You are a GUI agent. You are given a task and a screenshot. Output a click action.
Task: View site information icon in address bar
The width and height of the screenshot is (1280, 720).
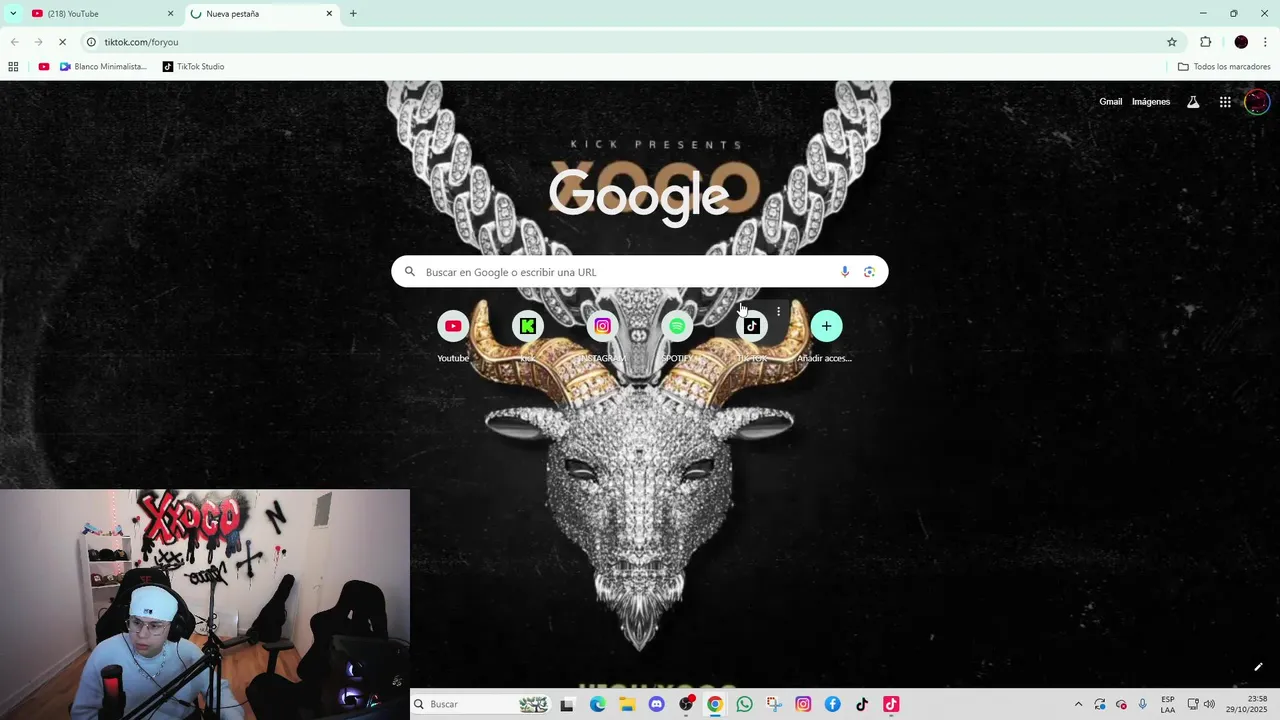[91, 42]
